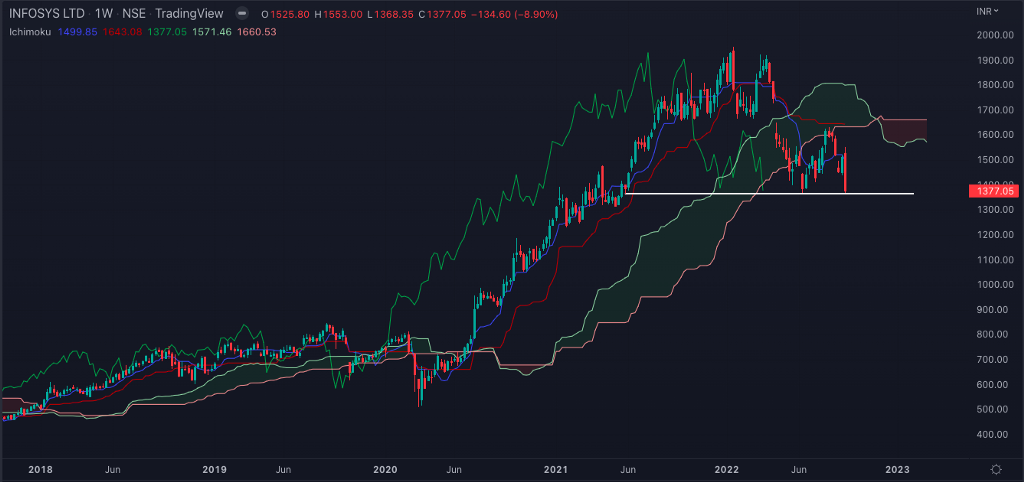Click Ichimoku blue value 1499.85
The image size is (1024, 482).
click(x=77, y=31)
